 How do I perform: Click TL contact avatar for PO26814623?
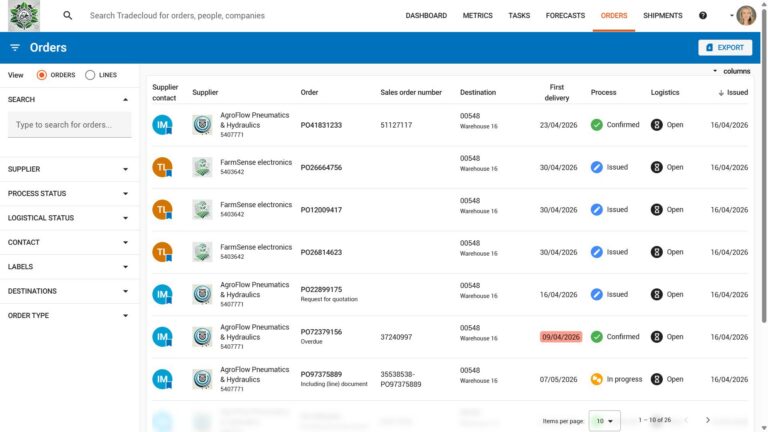click(x=162, y=252)
